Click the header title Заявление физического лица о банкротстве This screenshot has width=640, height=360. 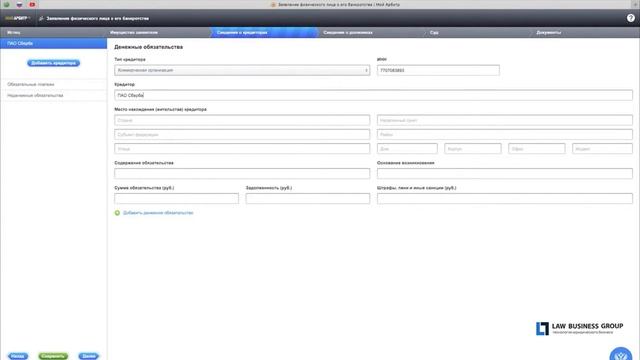coord(98,18)
